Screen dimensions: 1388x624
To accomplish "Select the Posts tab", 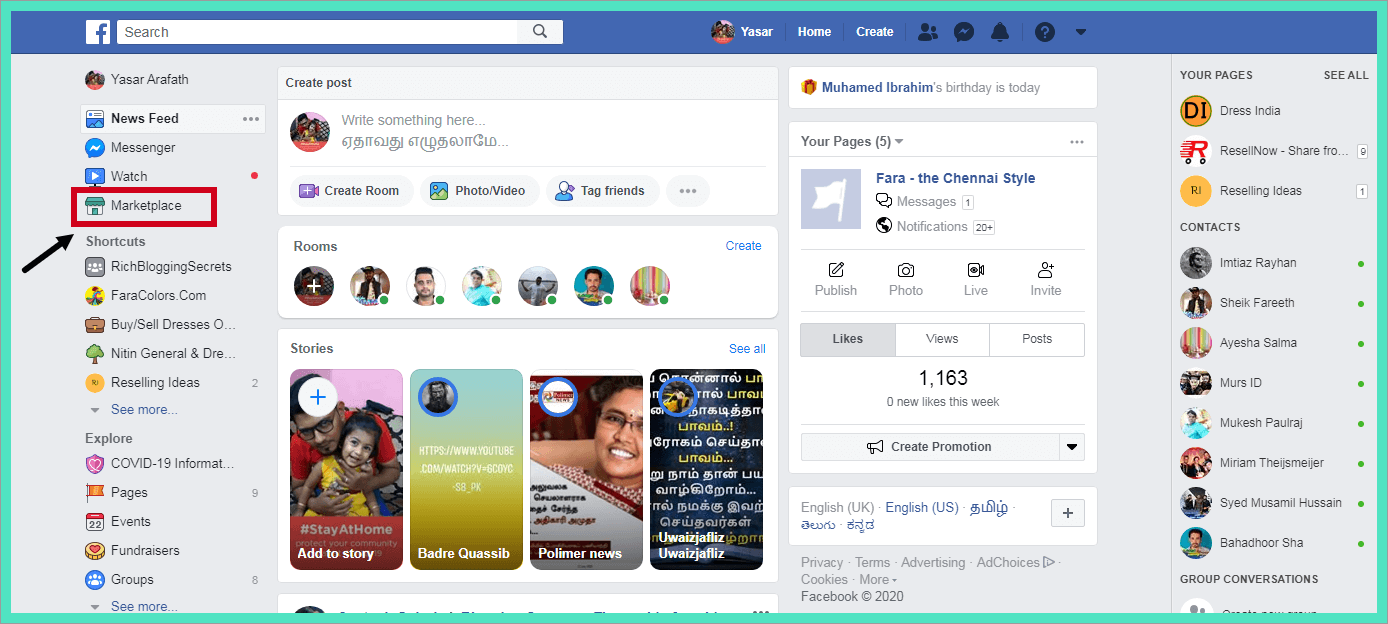I will (x=1037, y=340).
